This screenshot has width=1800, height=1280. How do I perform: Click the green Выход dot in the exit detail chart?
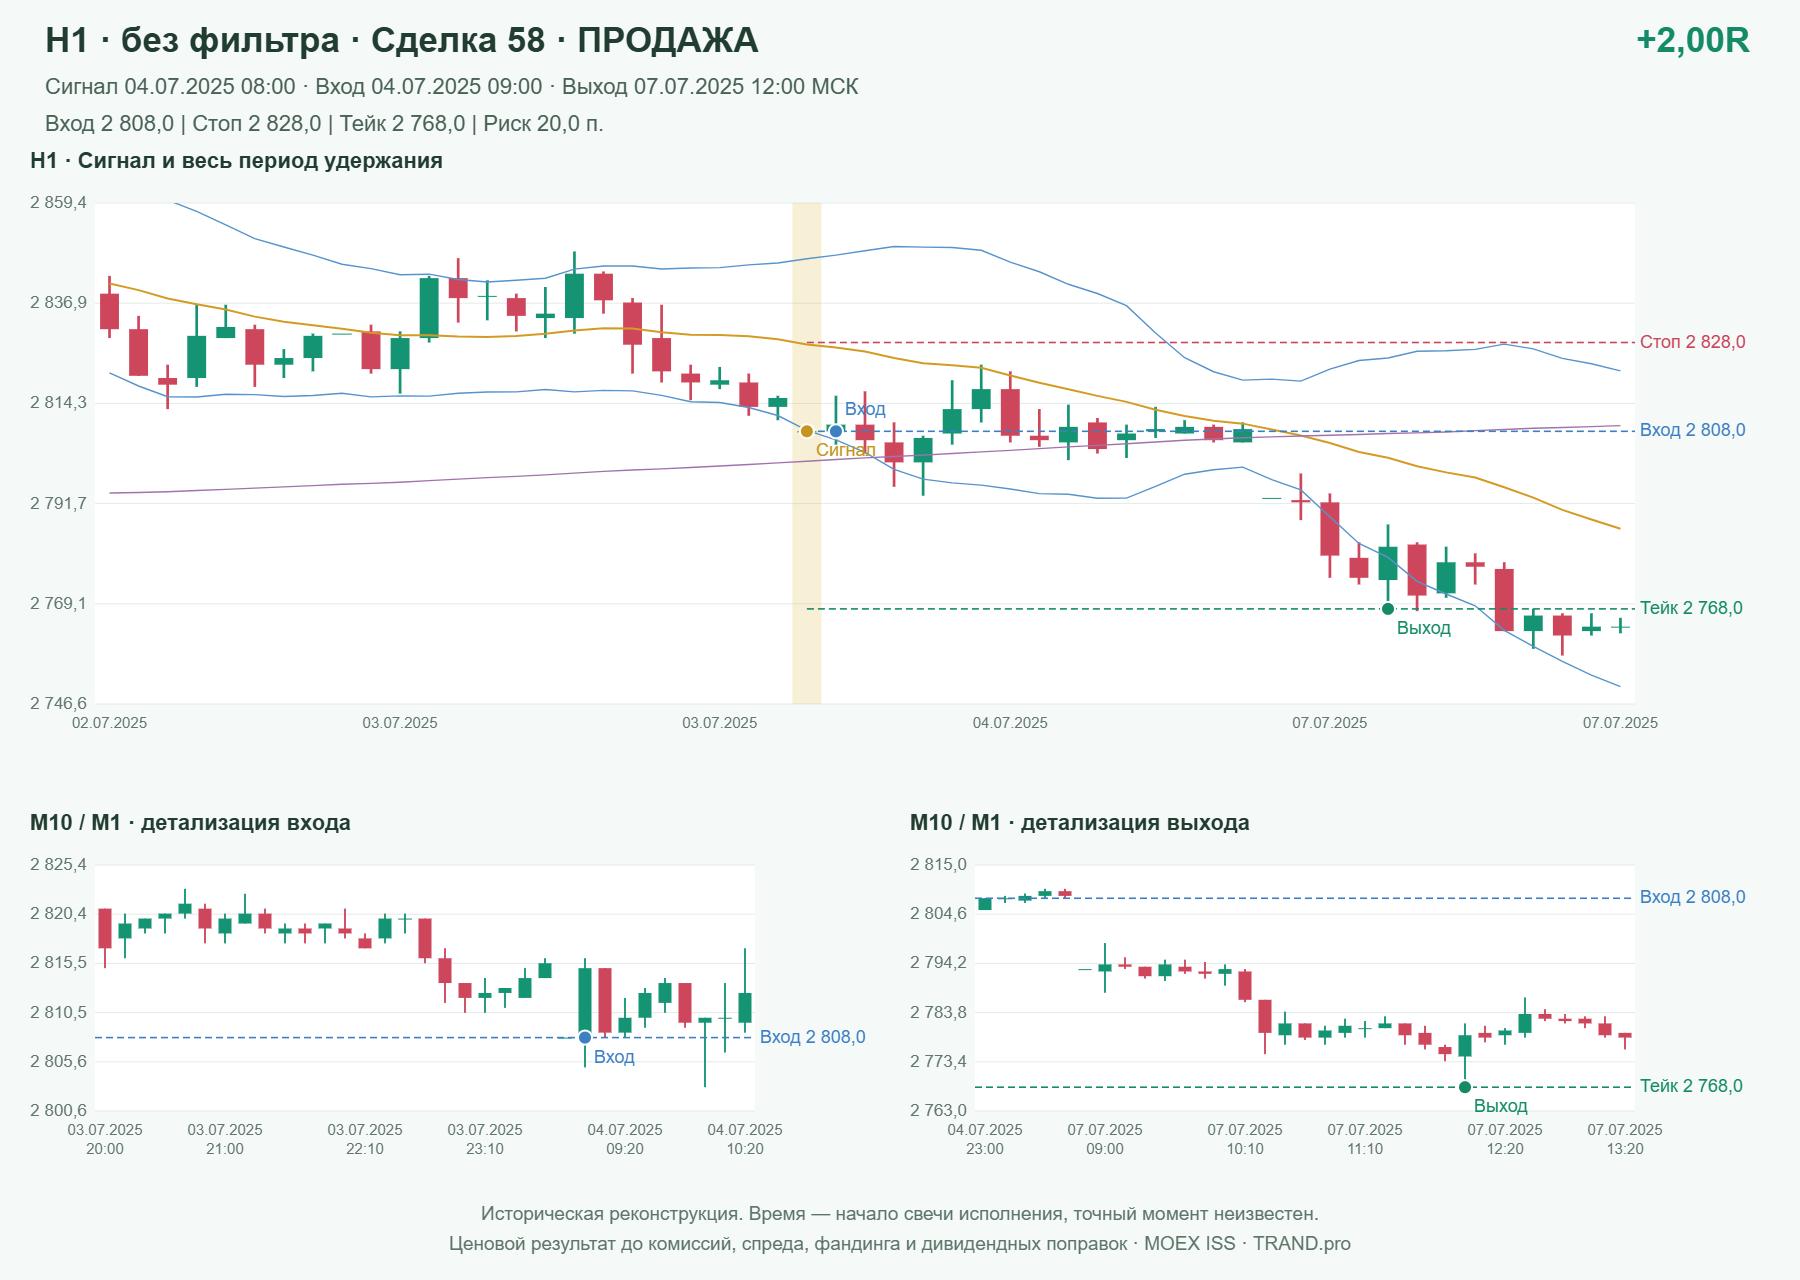(1465, 1087)
